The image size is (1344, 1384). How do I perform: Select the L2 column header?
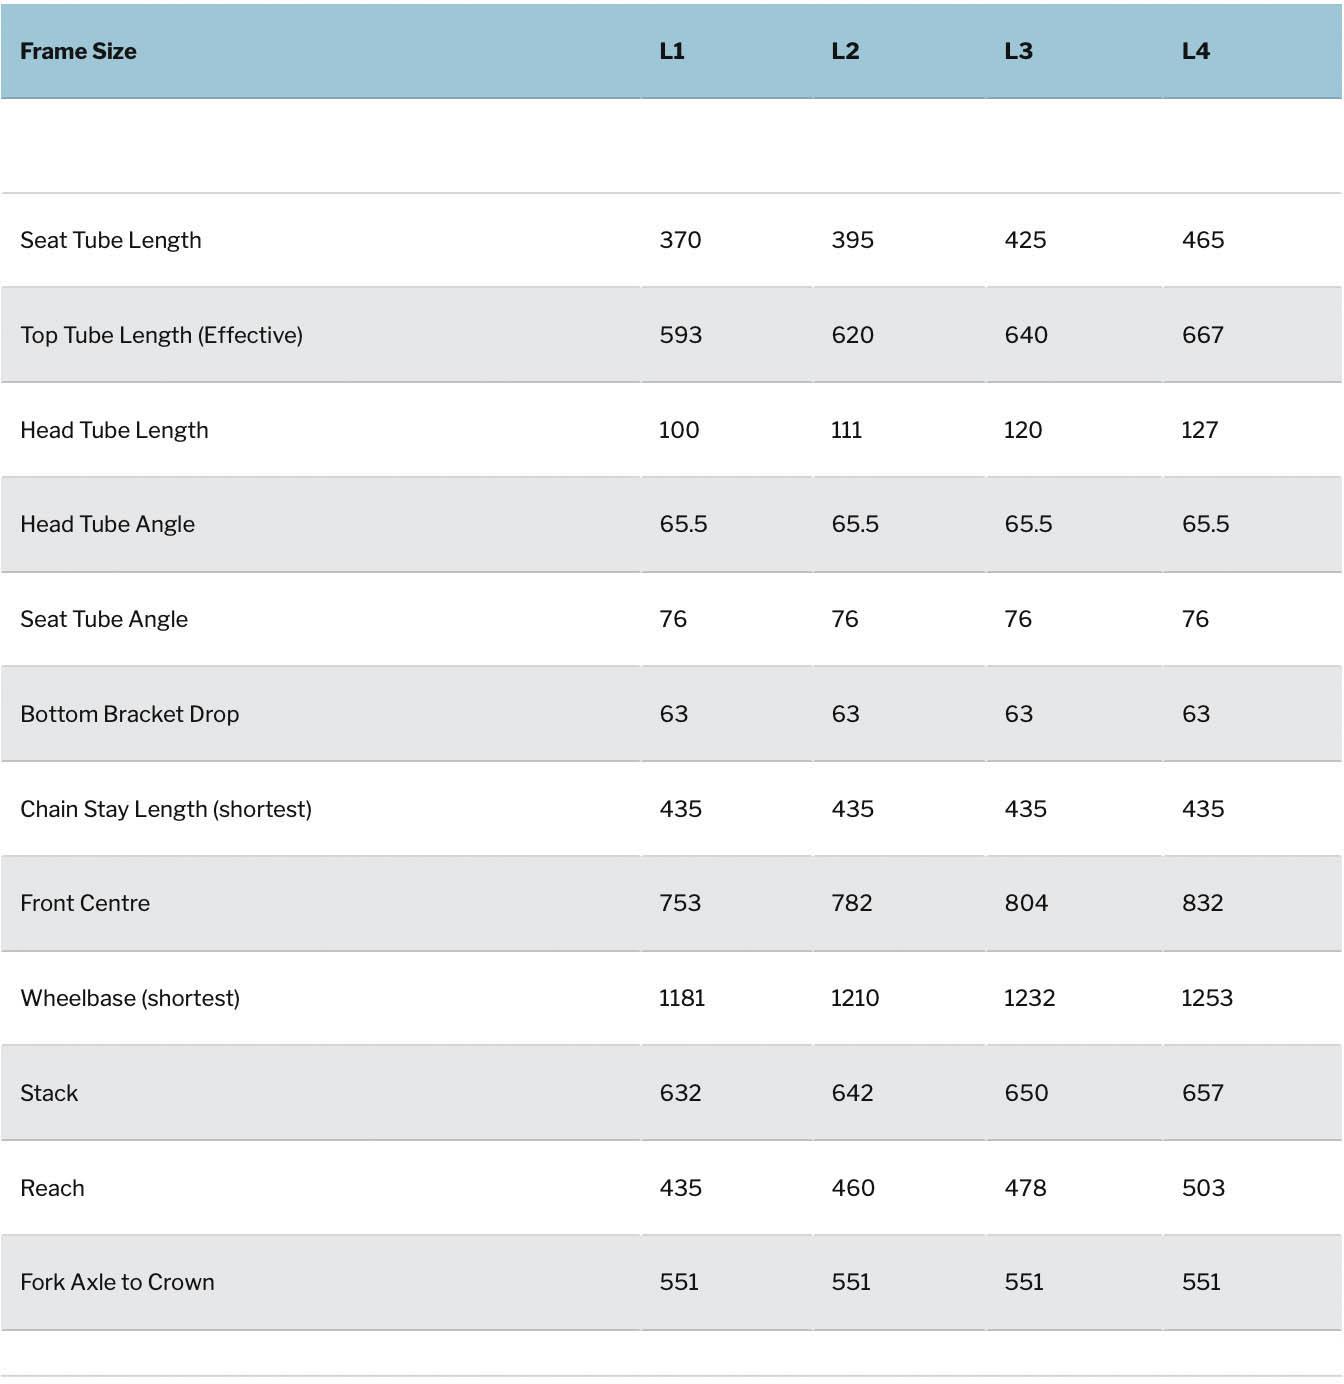click(x=845, y=51)
